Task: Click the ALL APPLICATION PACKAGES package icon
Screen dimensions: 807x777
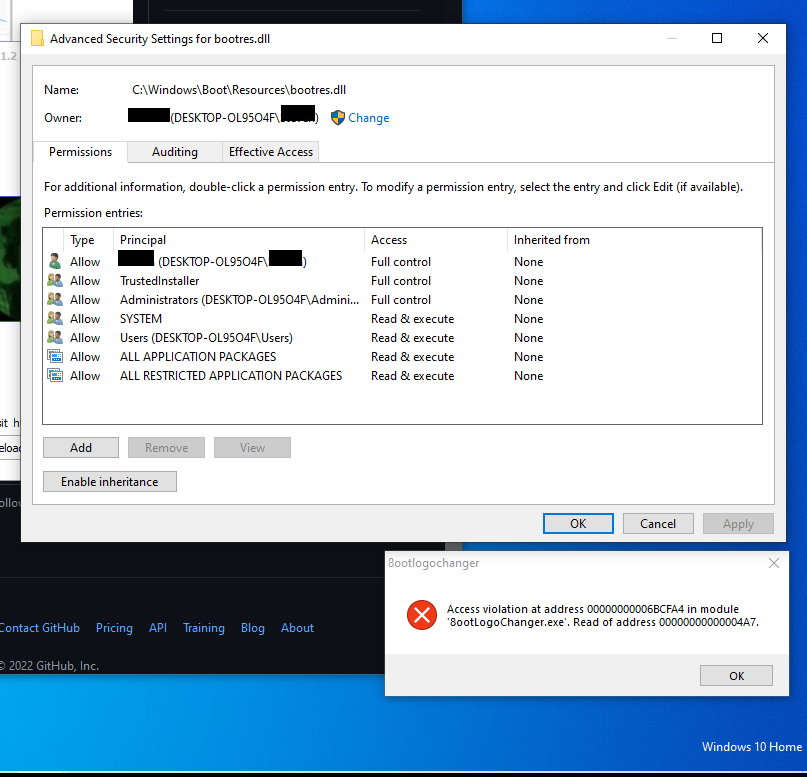Action: tap(55, 356)
